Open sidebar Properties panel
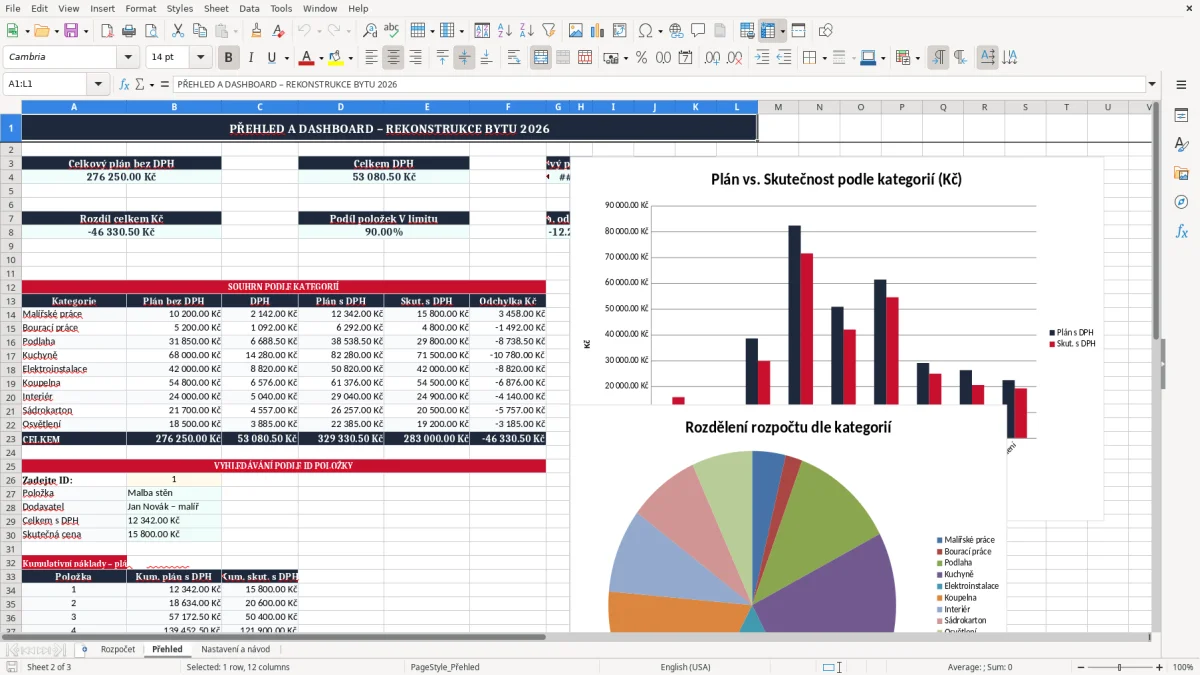This screenshot has height=675, width=1200. click(x=1181, y=116)
